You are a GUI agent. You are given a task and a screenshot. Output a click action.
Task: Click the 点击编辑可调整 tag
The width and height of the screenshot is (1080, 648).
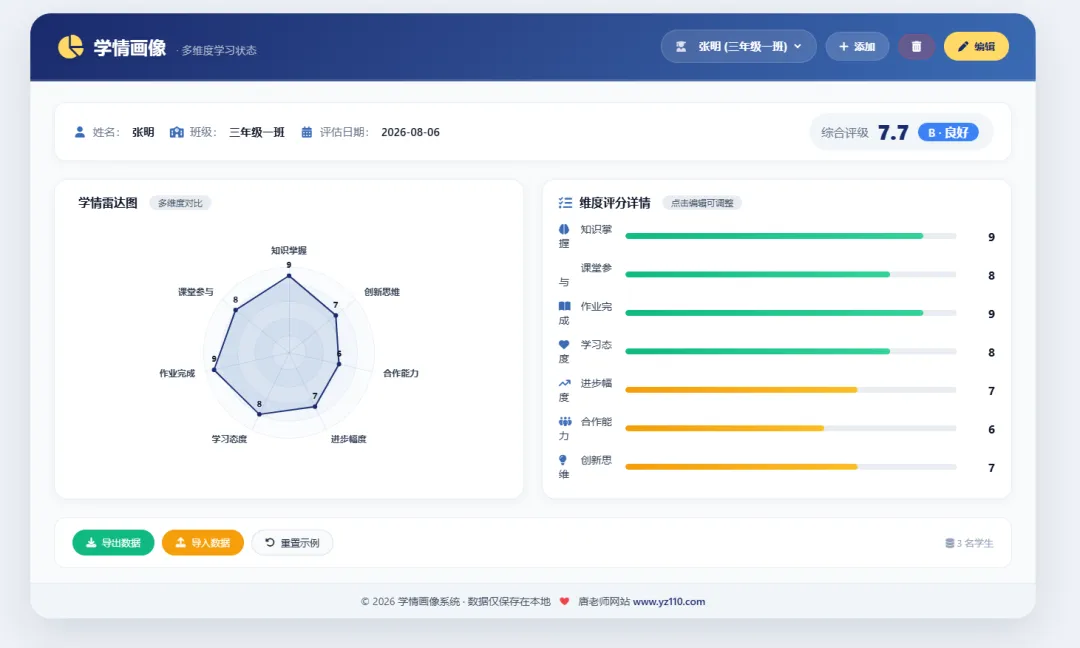click(702, 203)
